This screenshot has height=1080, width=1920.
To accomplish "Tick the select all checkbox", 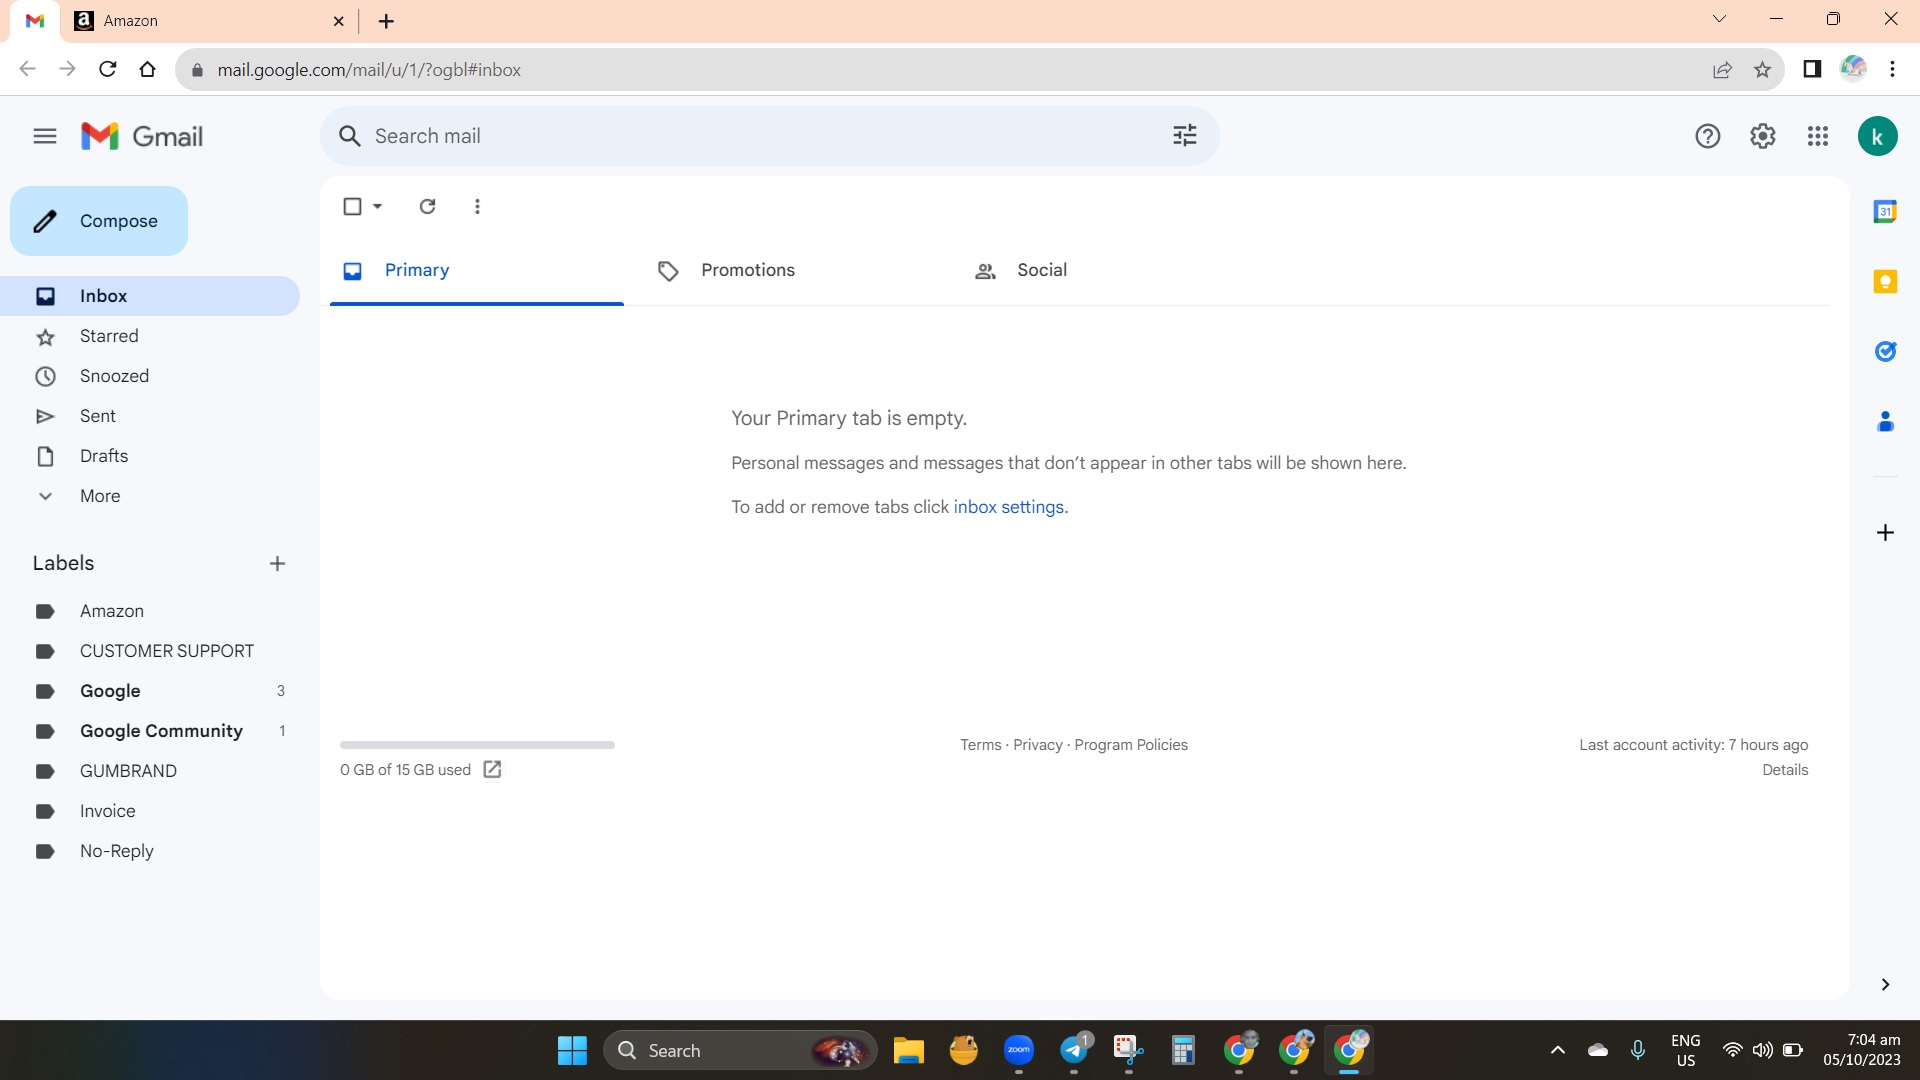I will 352,206.
